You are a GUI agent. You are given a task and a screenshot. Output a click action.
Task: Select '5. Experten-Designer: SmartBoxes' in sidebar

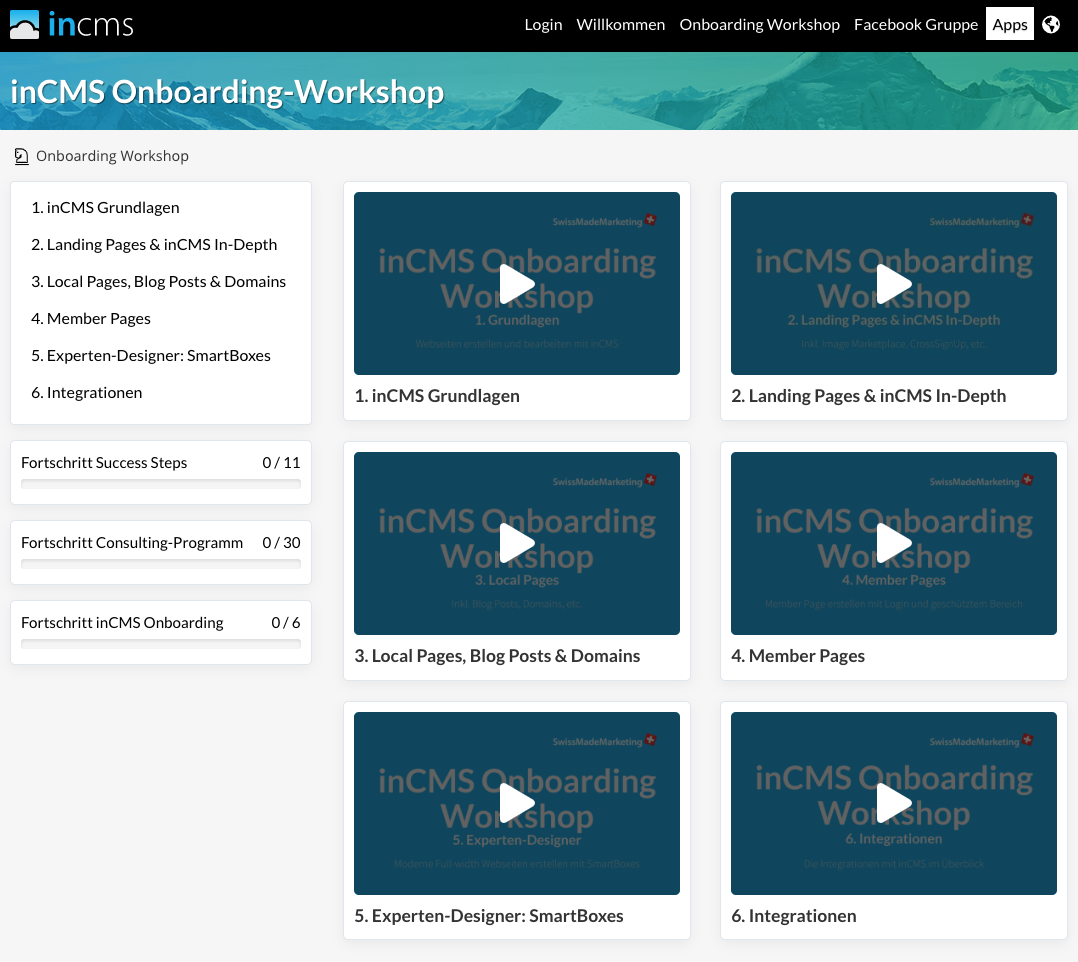(x=151, y=356)
